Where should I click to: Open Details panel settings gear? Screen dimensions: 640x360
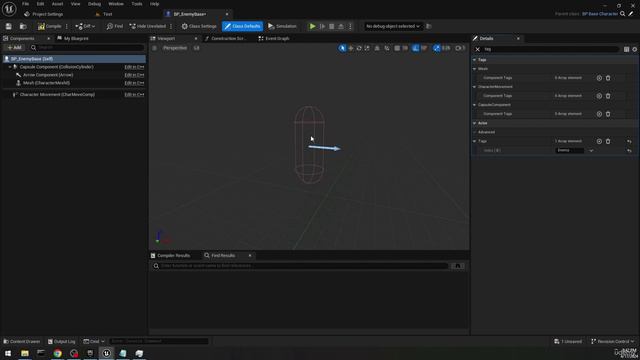click(635, 49)
